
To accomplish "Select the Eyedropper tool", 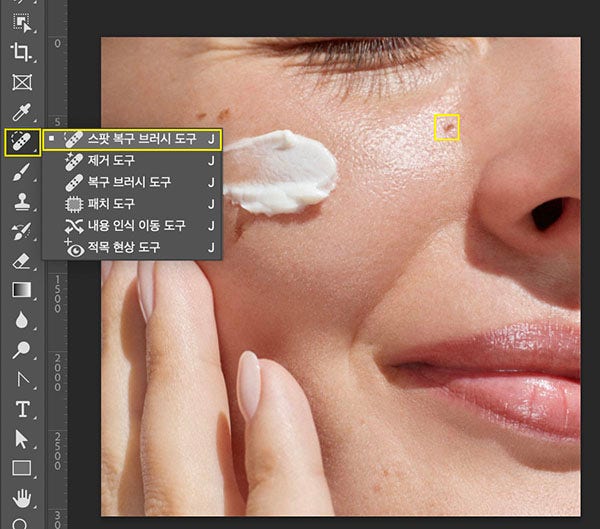I will (21, 112).
